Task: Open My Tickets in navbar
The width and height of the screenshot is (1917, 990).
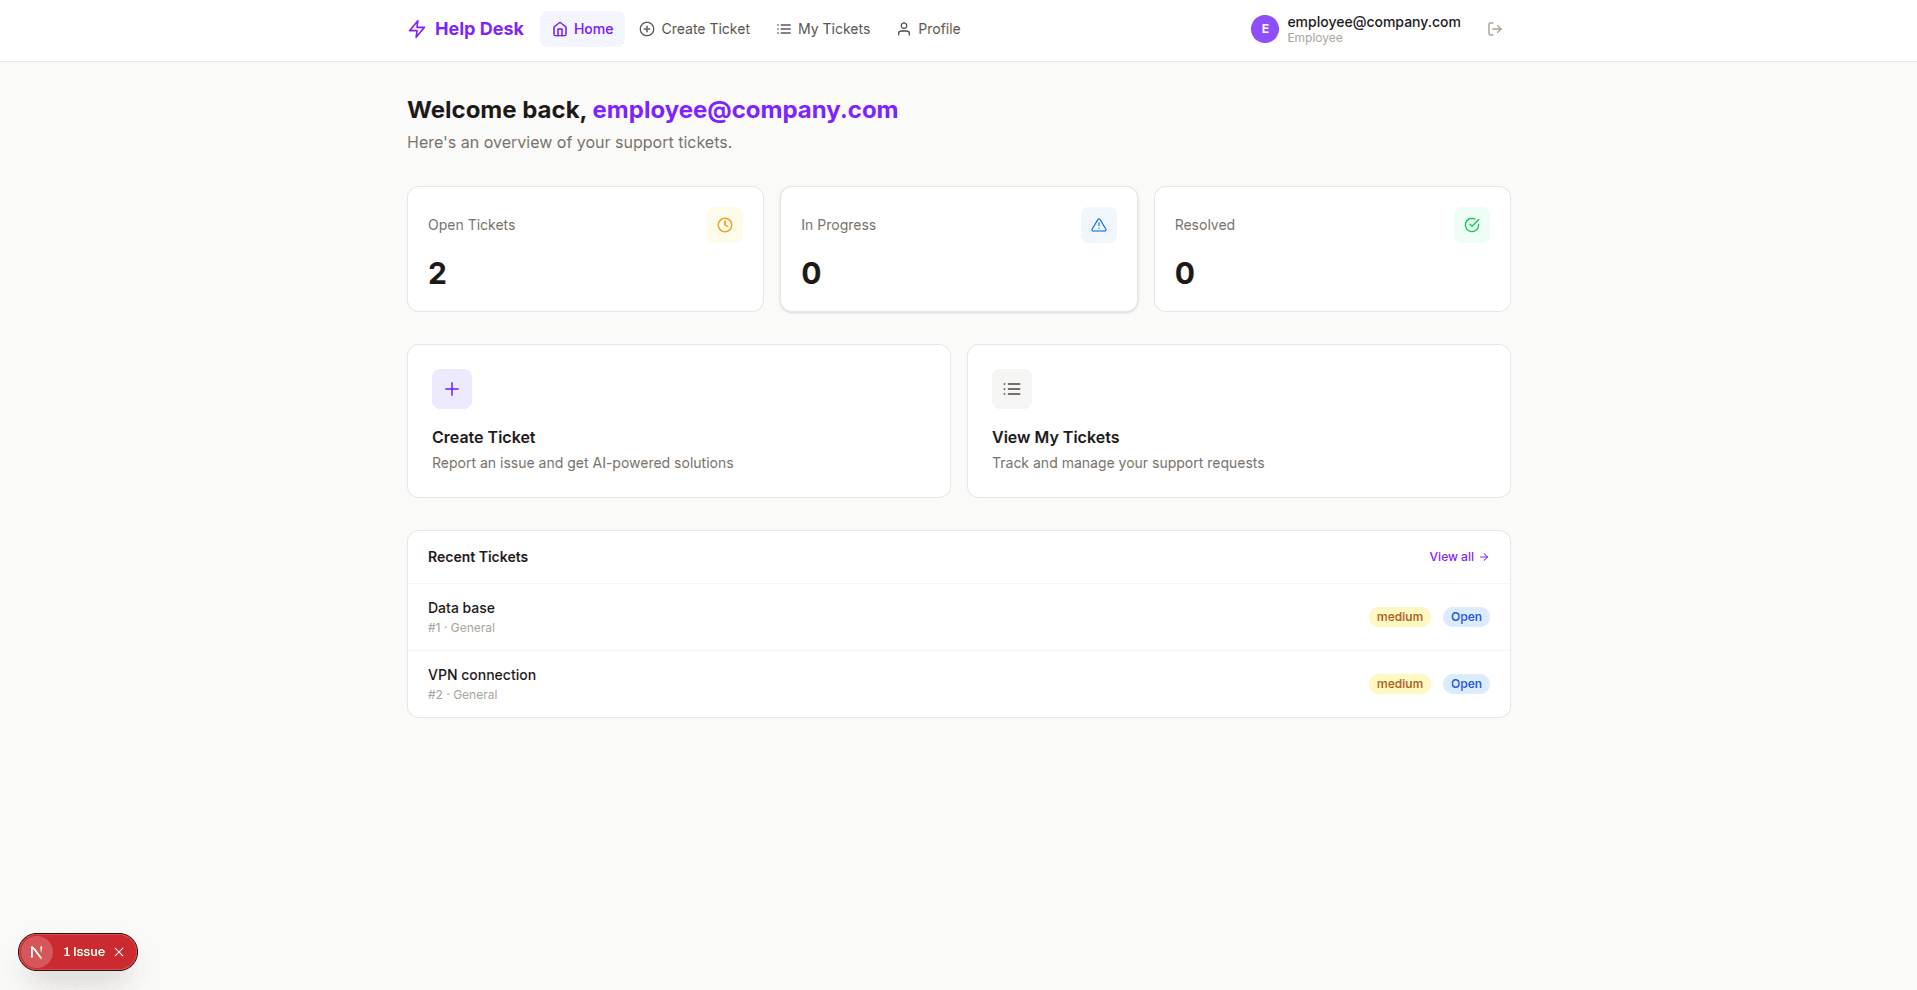Action: [x=823, y=29]
